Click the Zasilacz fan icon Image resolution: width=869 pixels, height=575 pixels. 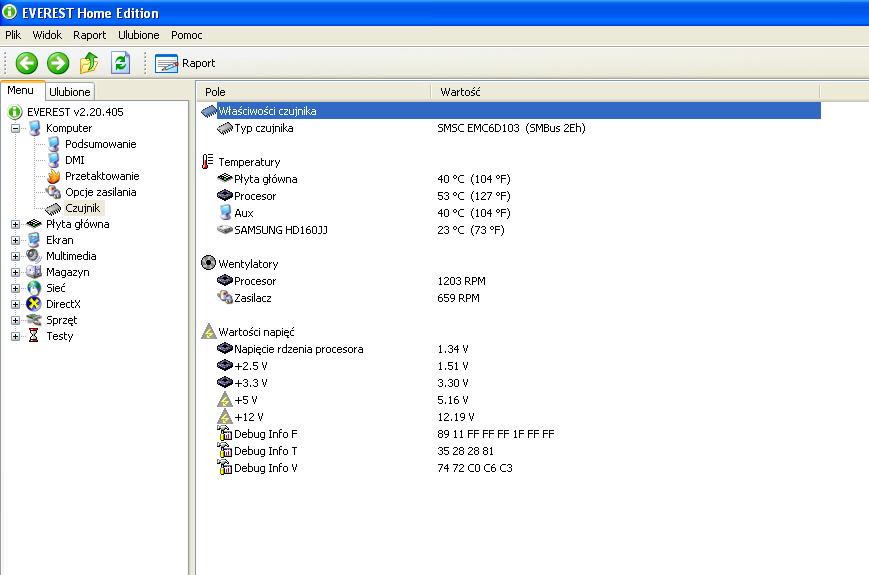[224, 297]
